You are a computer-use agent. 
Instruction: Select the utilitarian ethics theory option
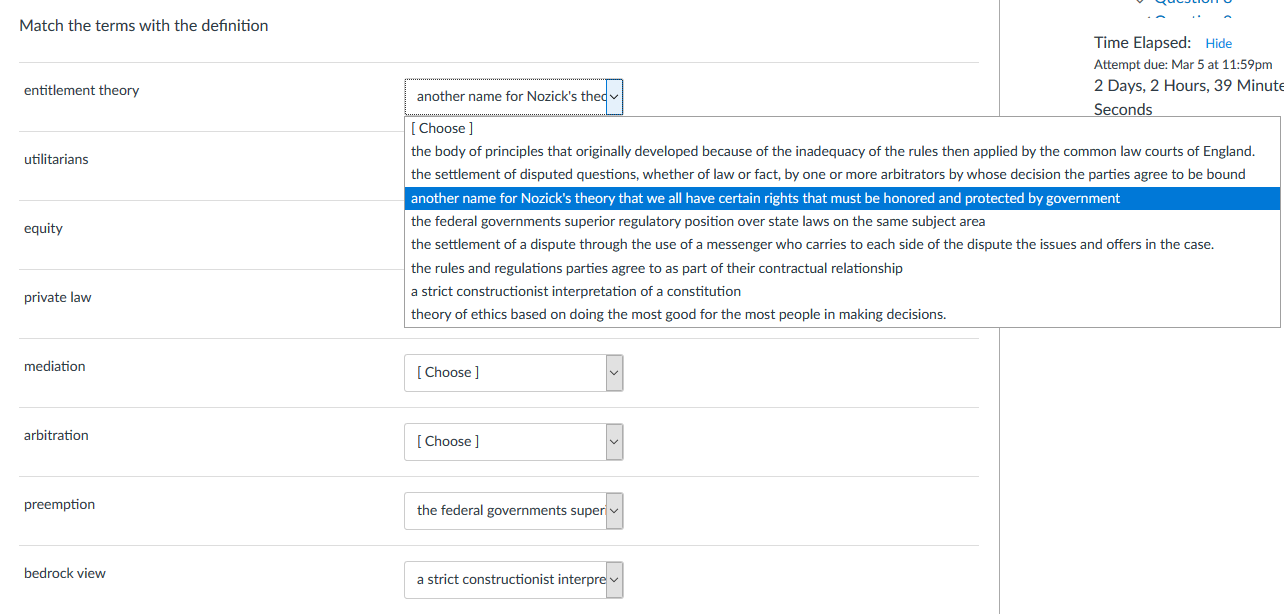coord(678,314)
